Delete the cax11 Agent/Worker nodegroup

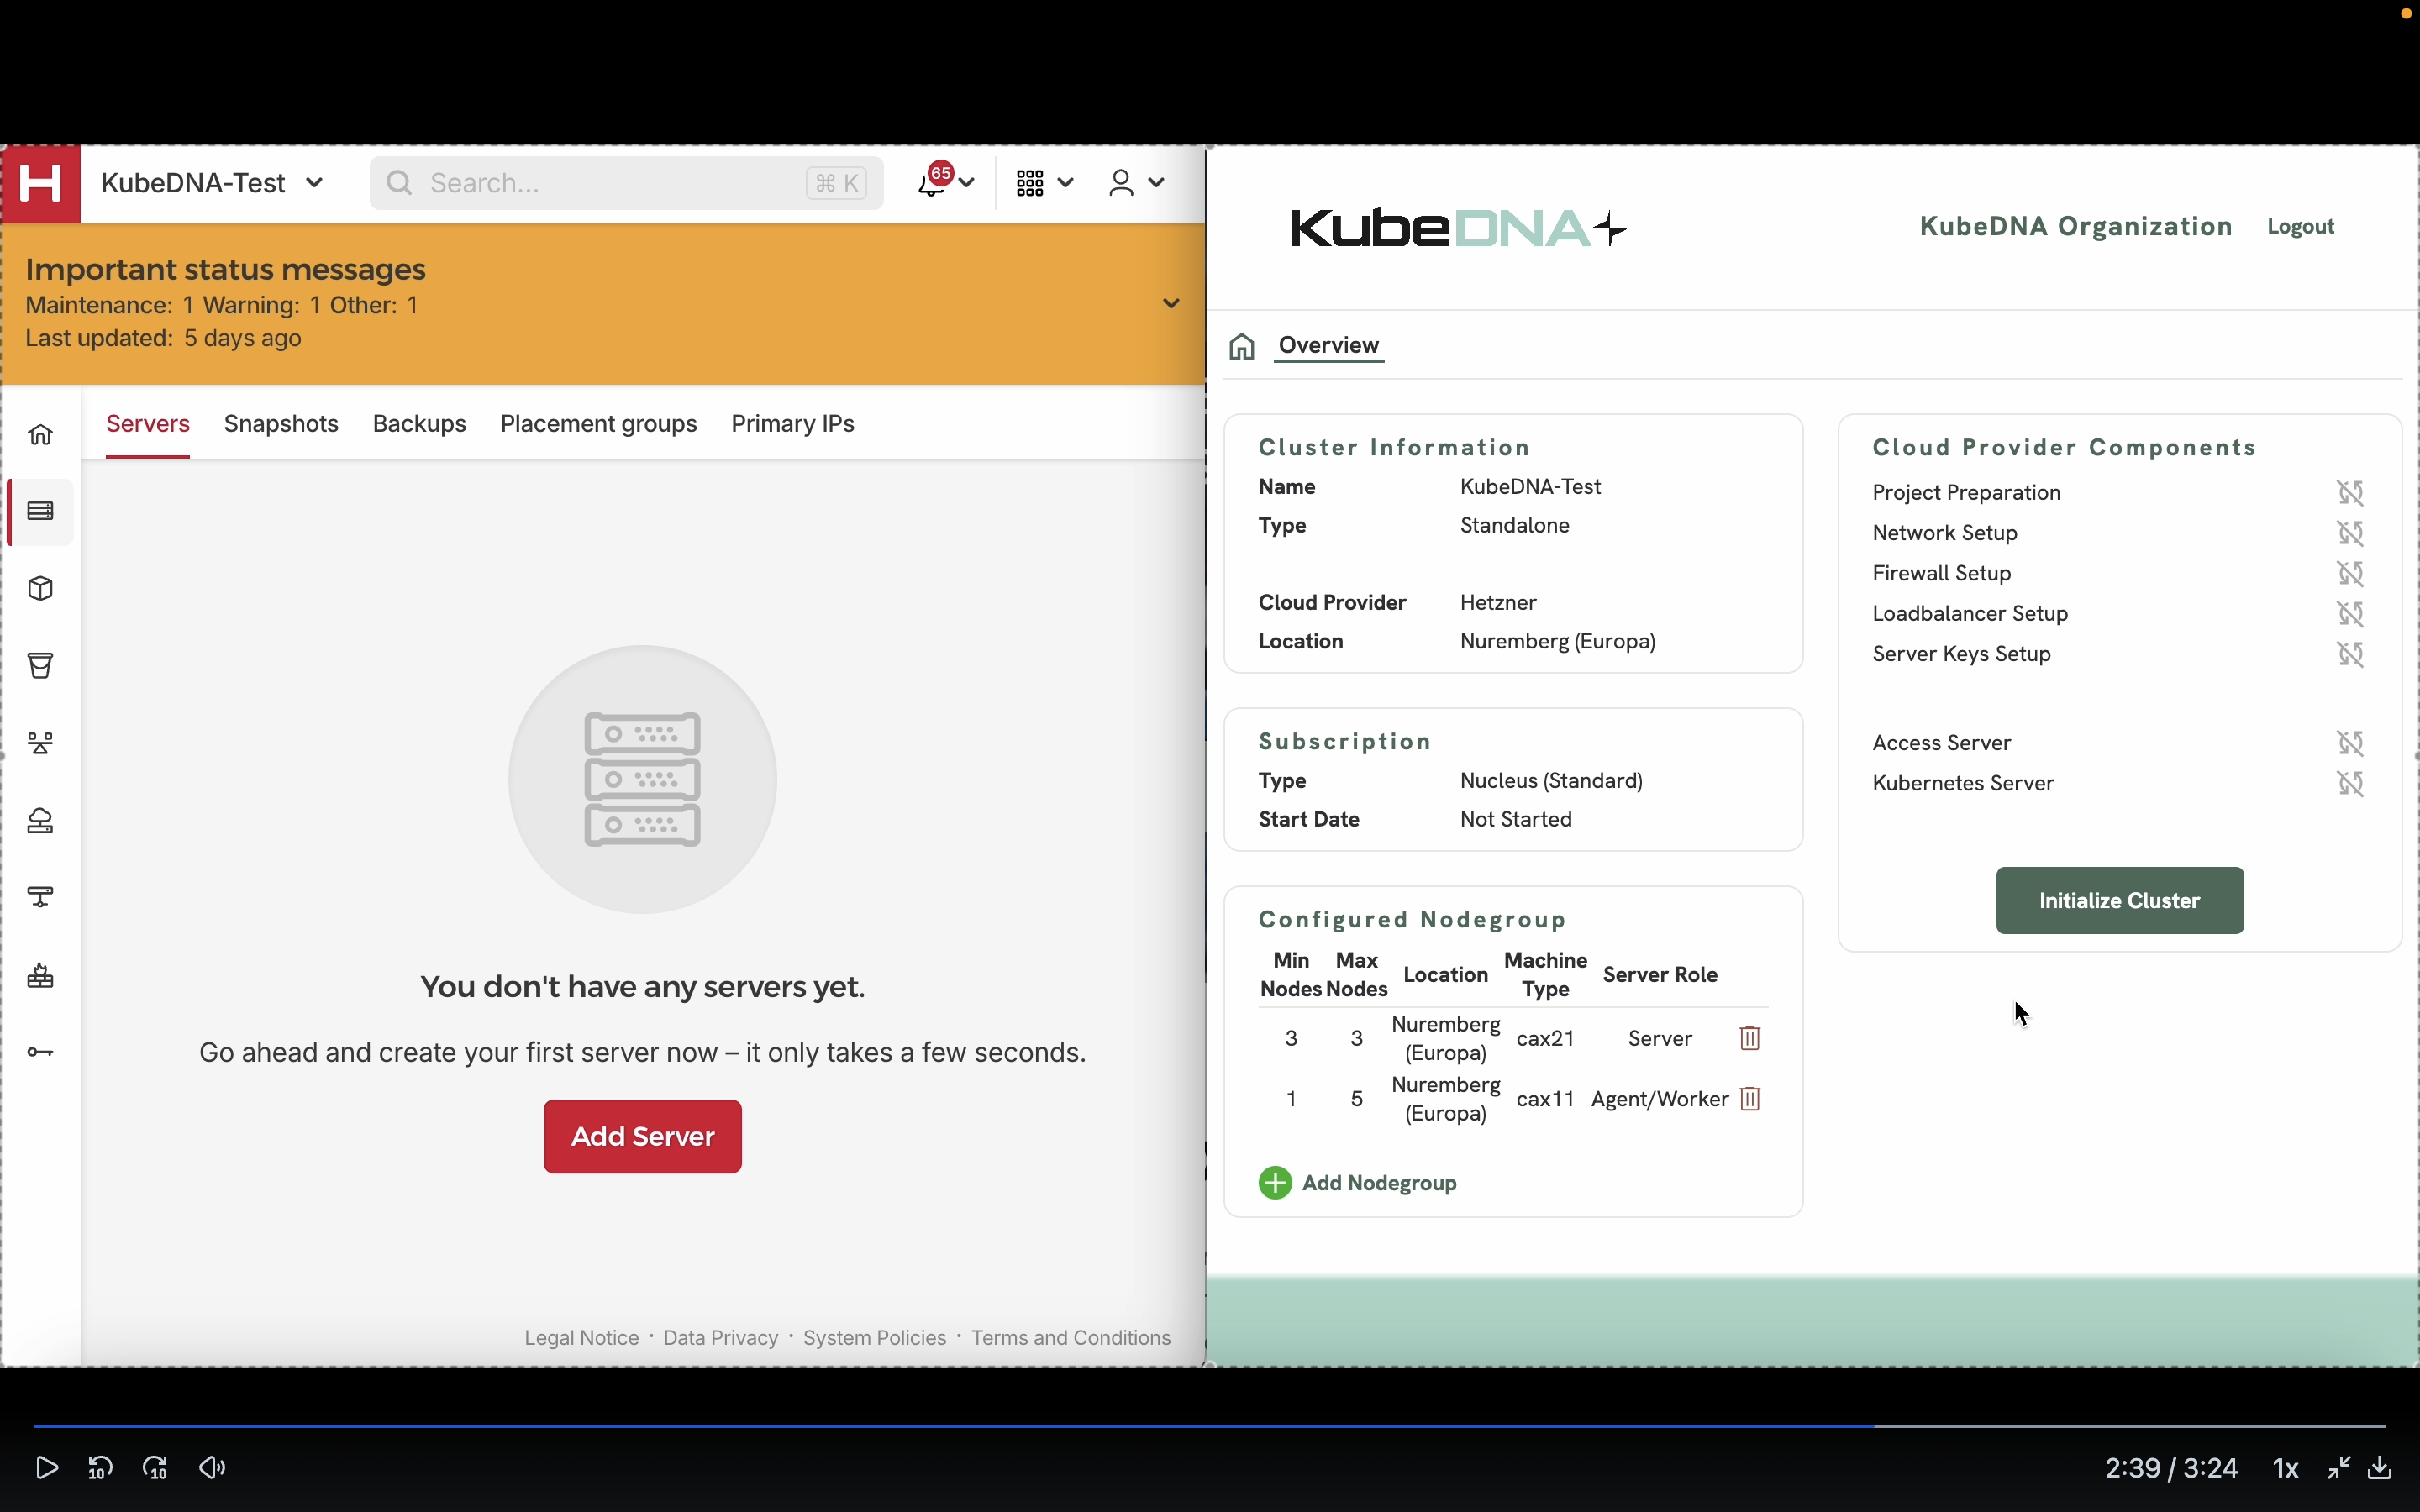coord(1749,1099)
